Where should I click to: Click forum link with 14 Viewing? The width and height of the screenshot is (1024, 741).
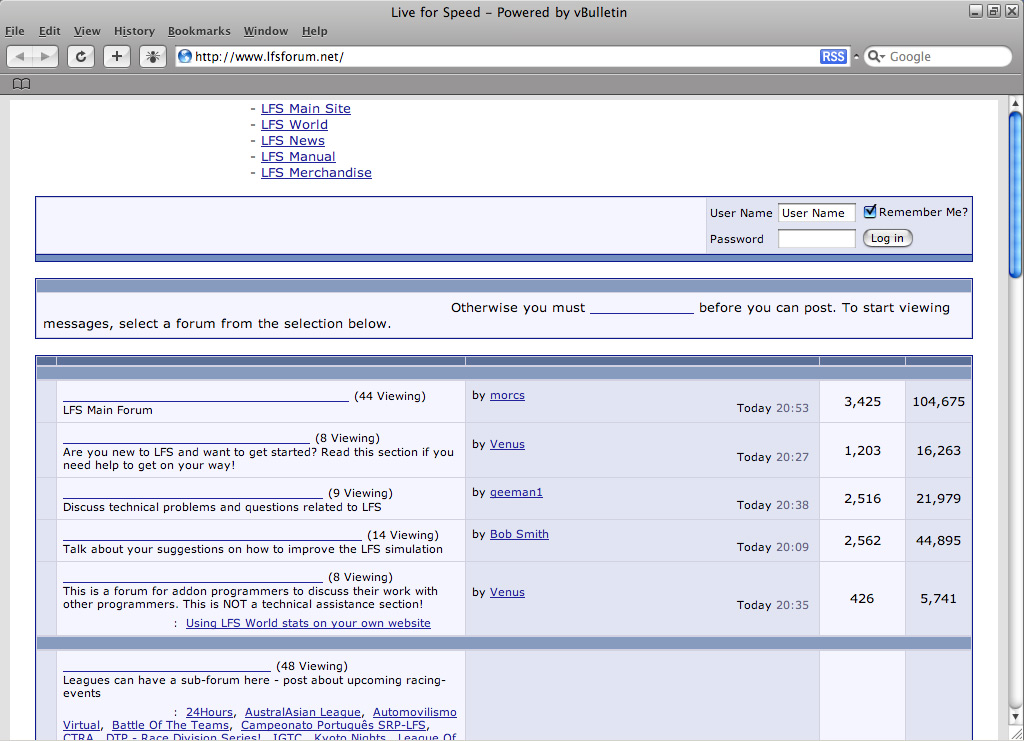212,535
